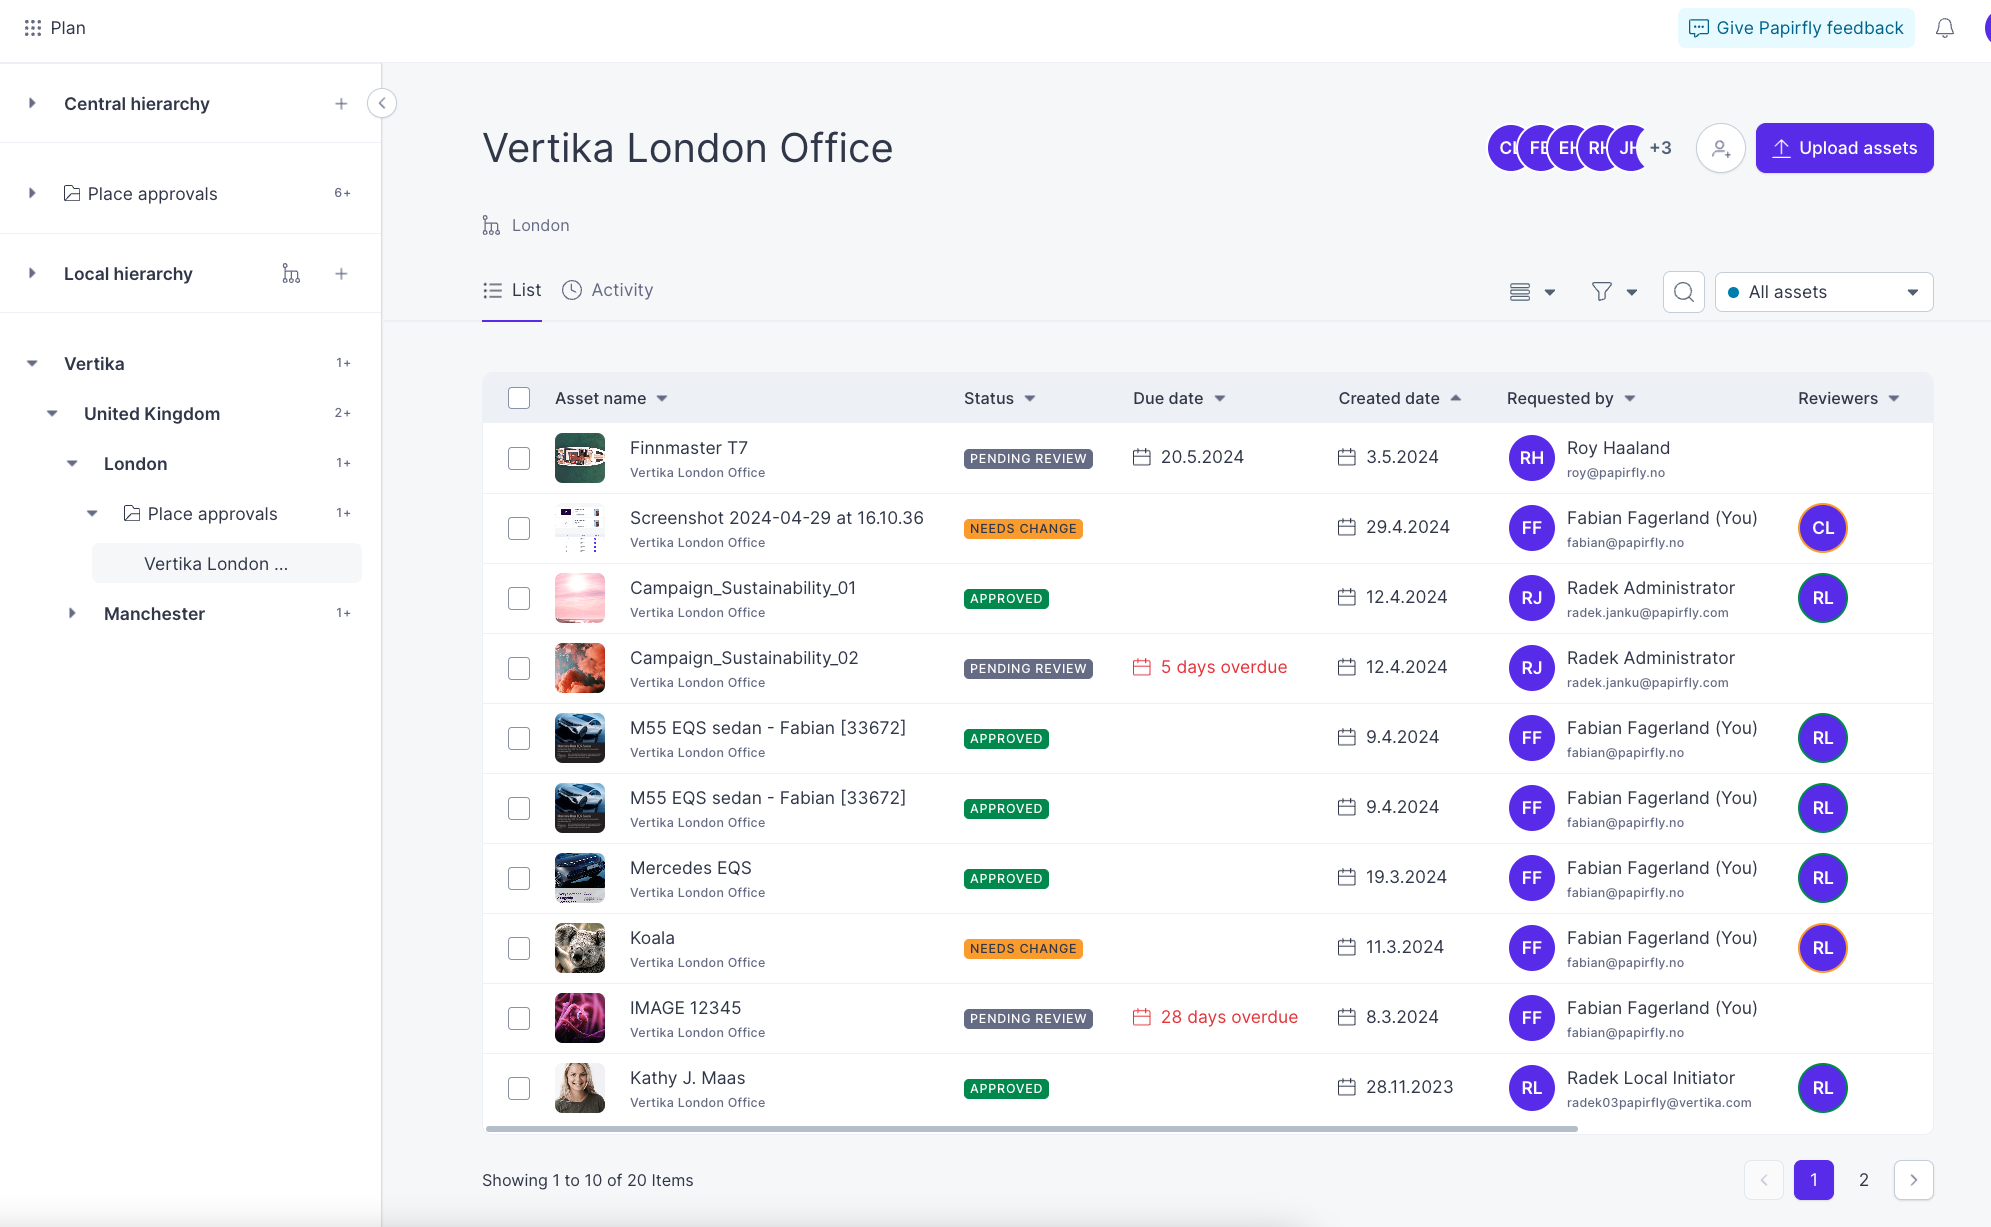
Task: Check the Finnmaster T7 row checkbox
Action: click(519, 458)
